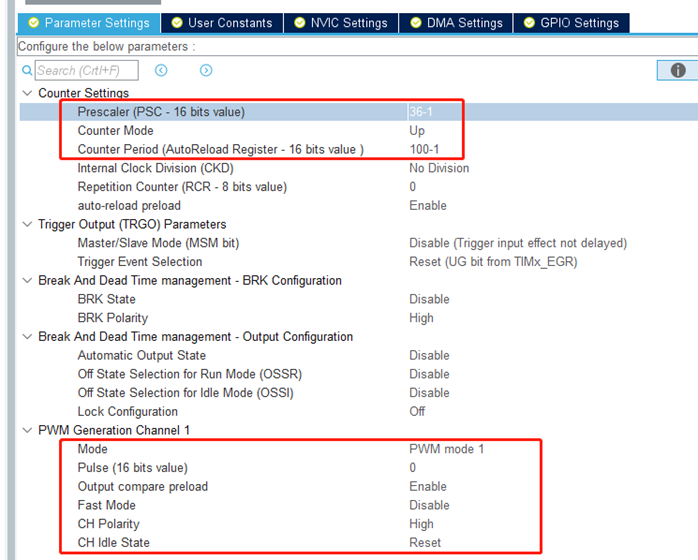This screenshot has height=560, width=698.
Task: Open CH Idle State Reset value
Action: [x=425, y=542]
